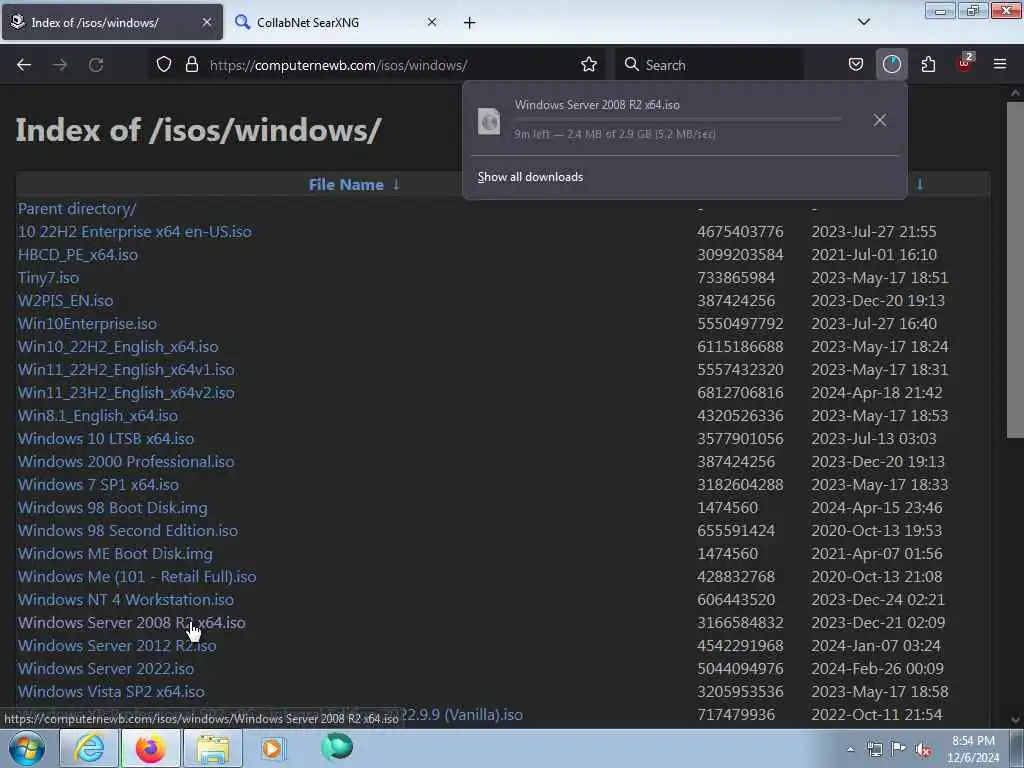The image size is (1024, 768).
Task: Go back using the browser back arrow
Action: click(24, 65)
